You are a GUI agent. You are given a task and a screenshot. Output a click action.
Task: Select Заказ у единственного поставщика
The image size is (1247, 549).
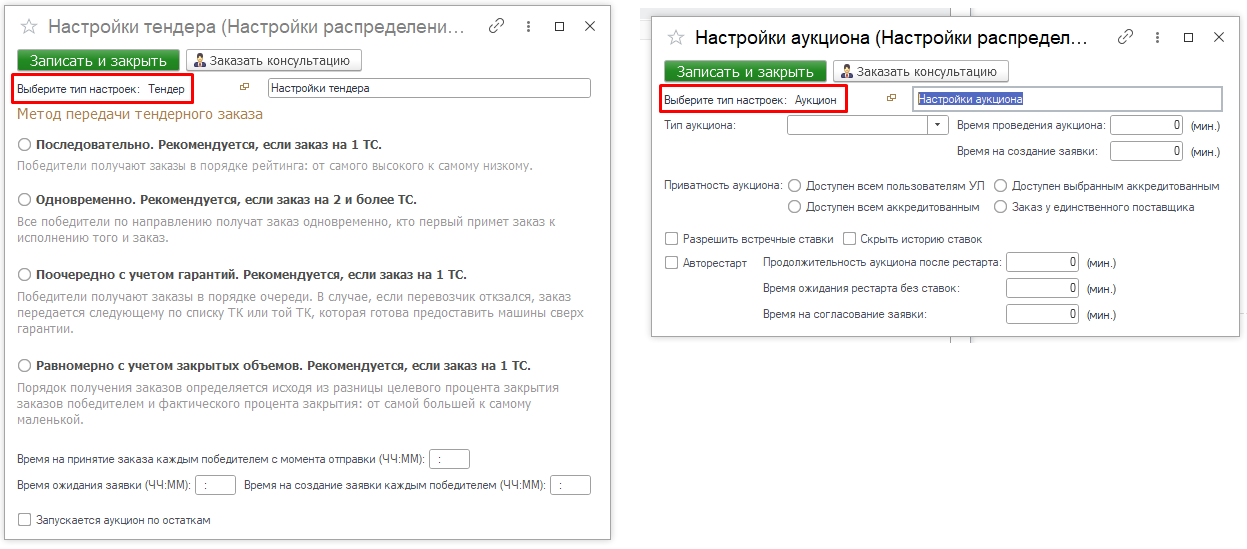click(x=1001, y=207)
